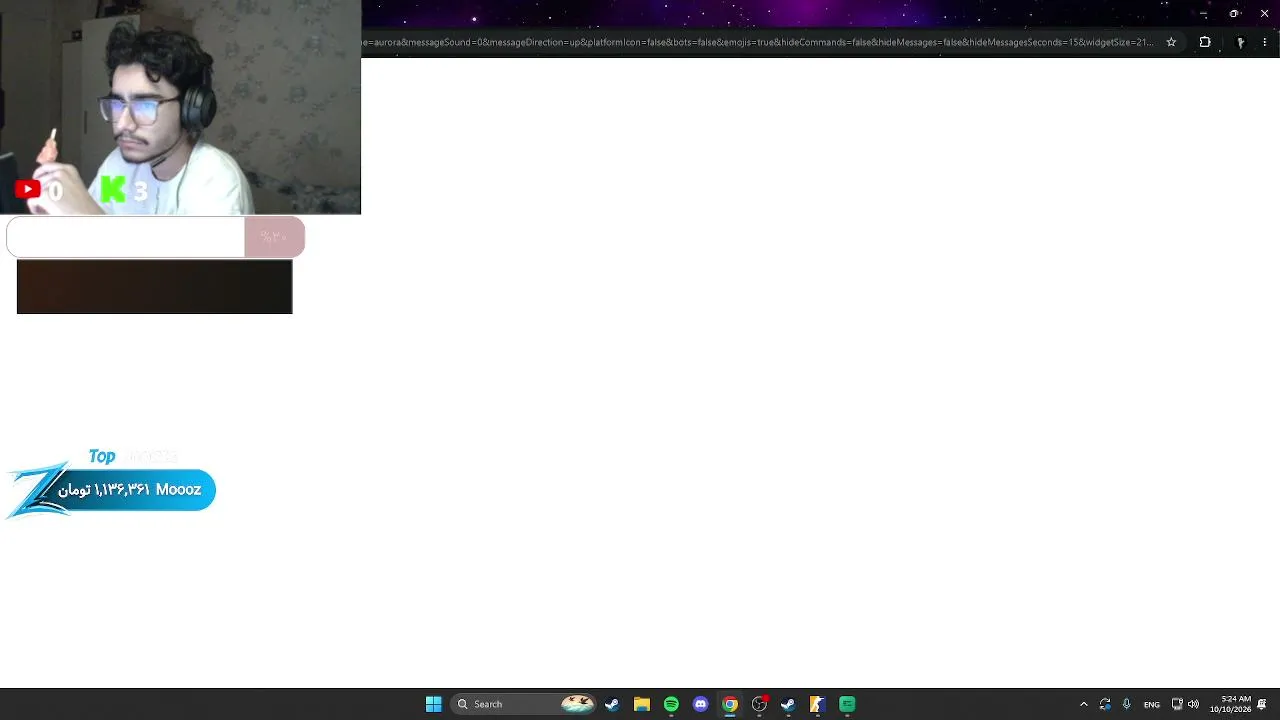Open the notifications bell icon
Image resolution: width=1280 pixels, height=720 pixels.
pos(1264,704)
